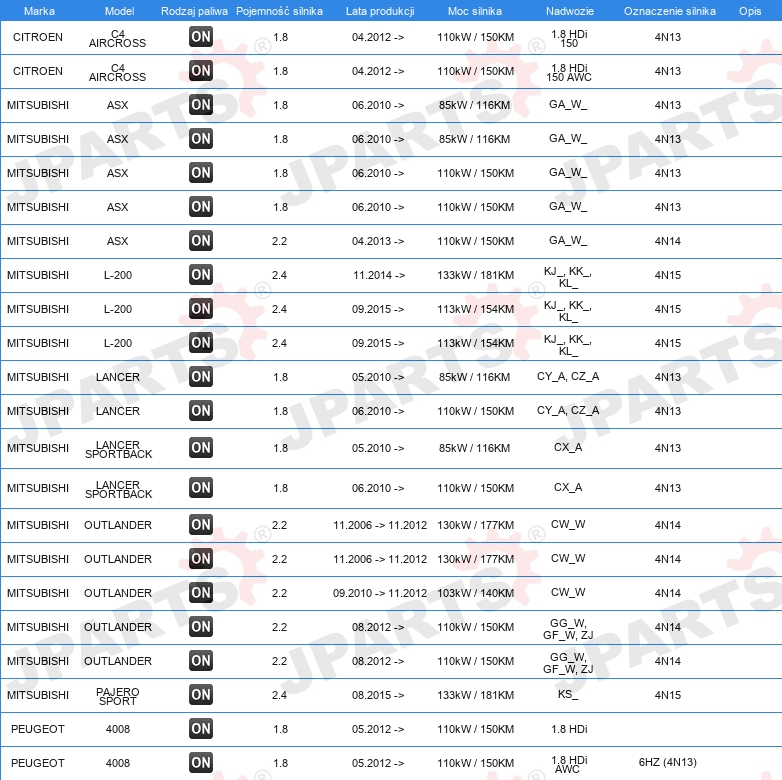Select the 133kW / 181KM cell in the Pajero Sport row

[475, 695]
